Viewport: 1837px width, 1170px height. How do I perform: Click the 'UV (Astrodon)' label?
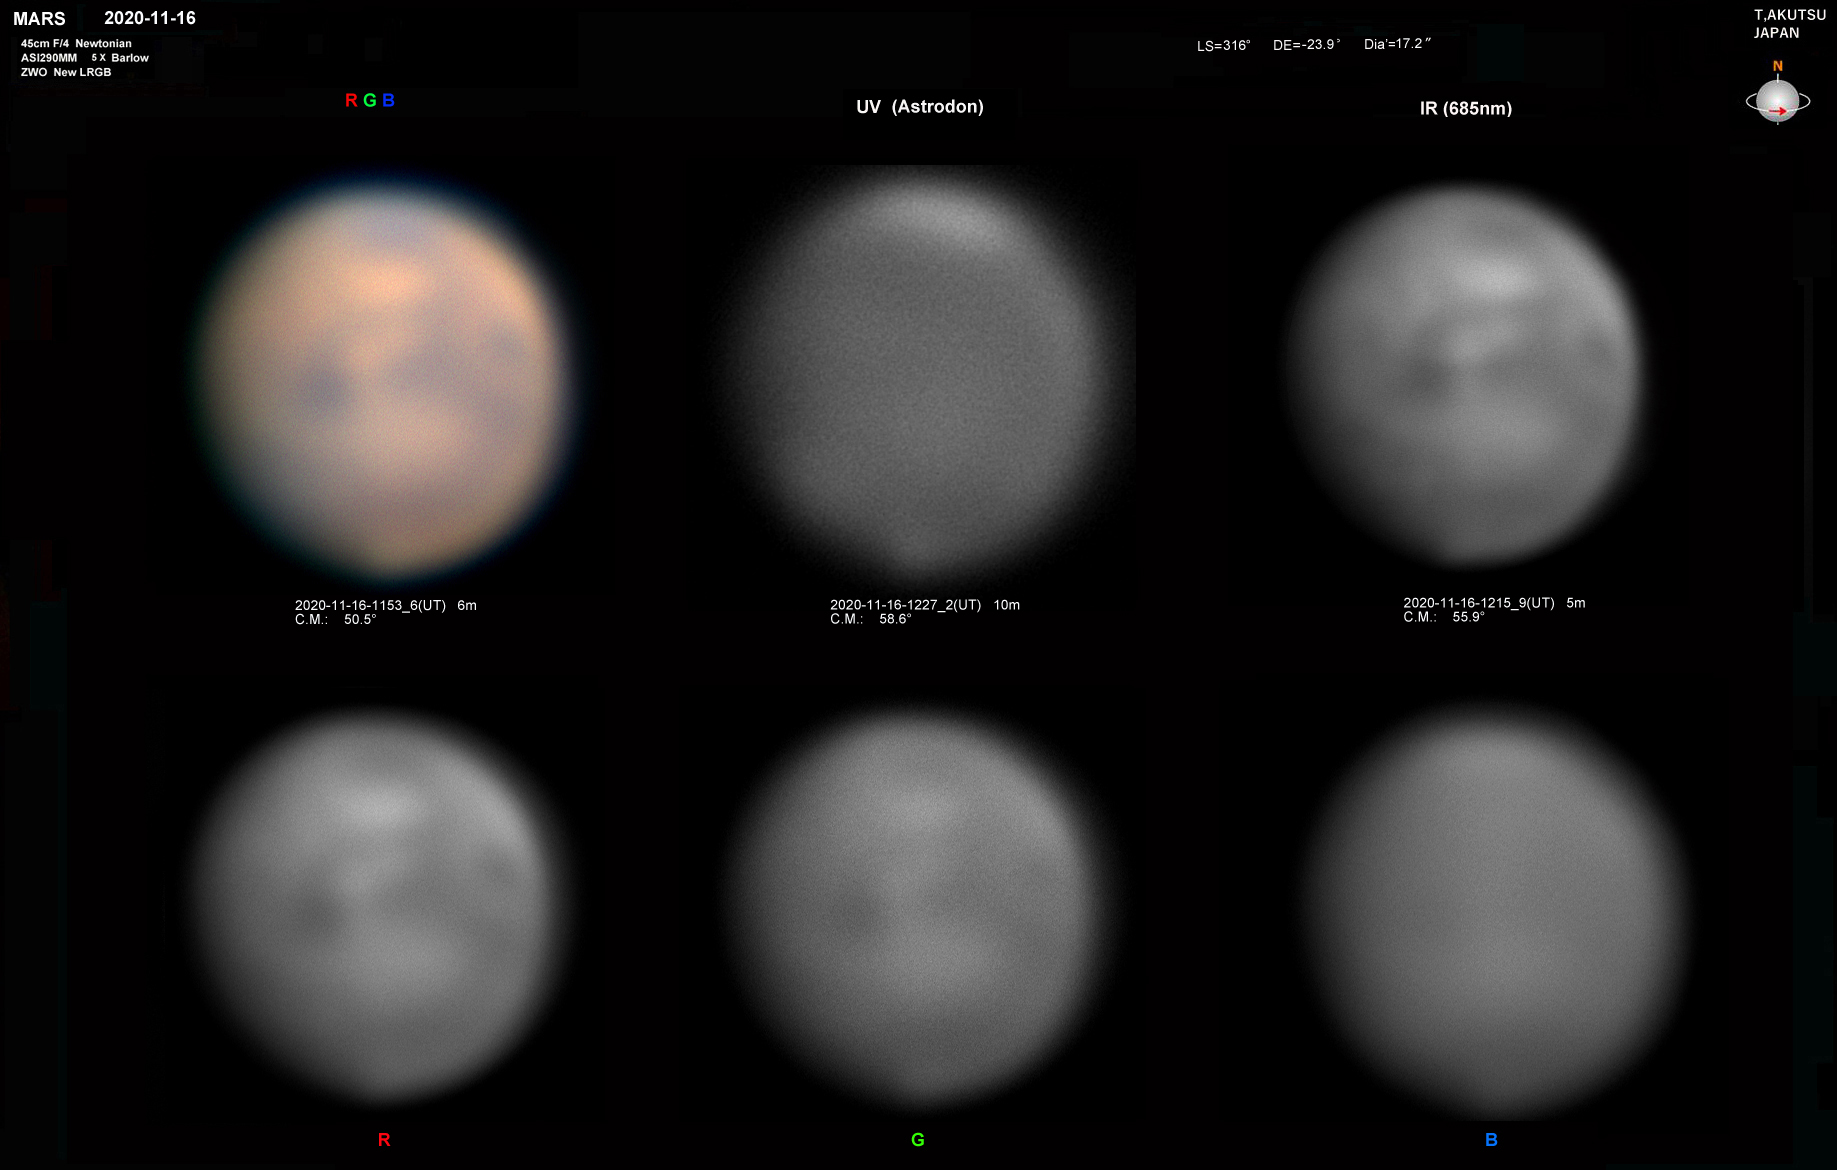pos(920,107)
